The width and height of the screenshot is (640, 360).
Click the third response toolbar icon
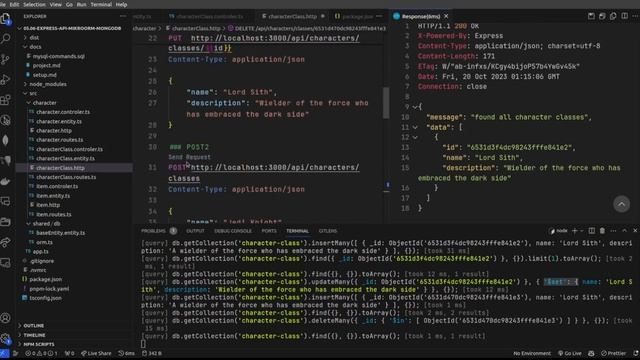pyautogui.click(x=613, y=16)
